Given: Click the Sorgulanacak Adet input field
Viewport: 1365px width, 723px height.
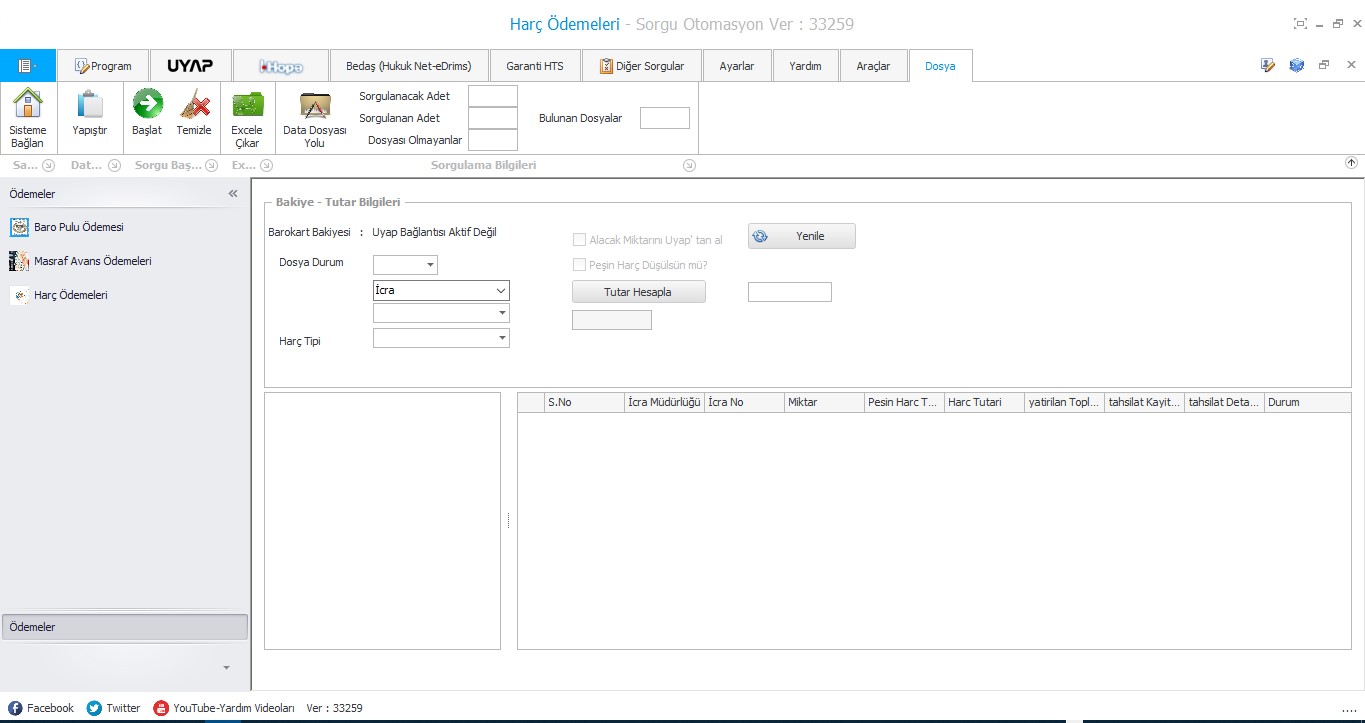Looking at the screenshot, I should 493,96.
